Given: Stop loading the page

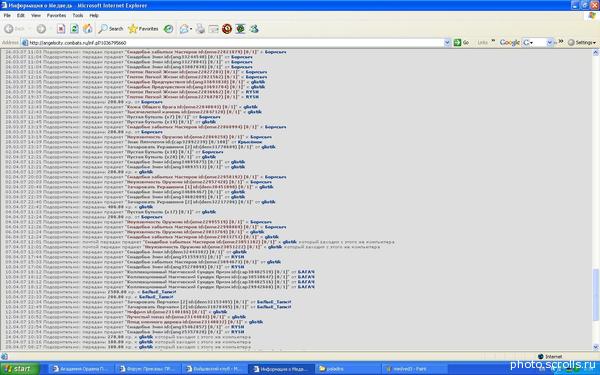Looking at the screenshot, I should click(x=61, y=29).
